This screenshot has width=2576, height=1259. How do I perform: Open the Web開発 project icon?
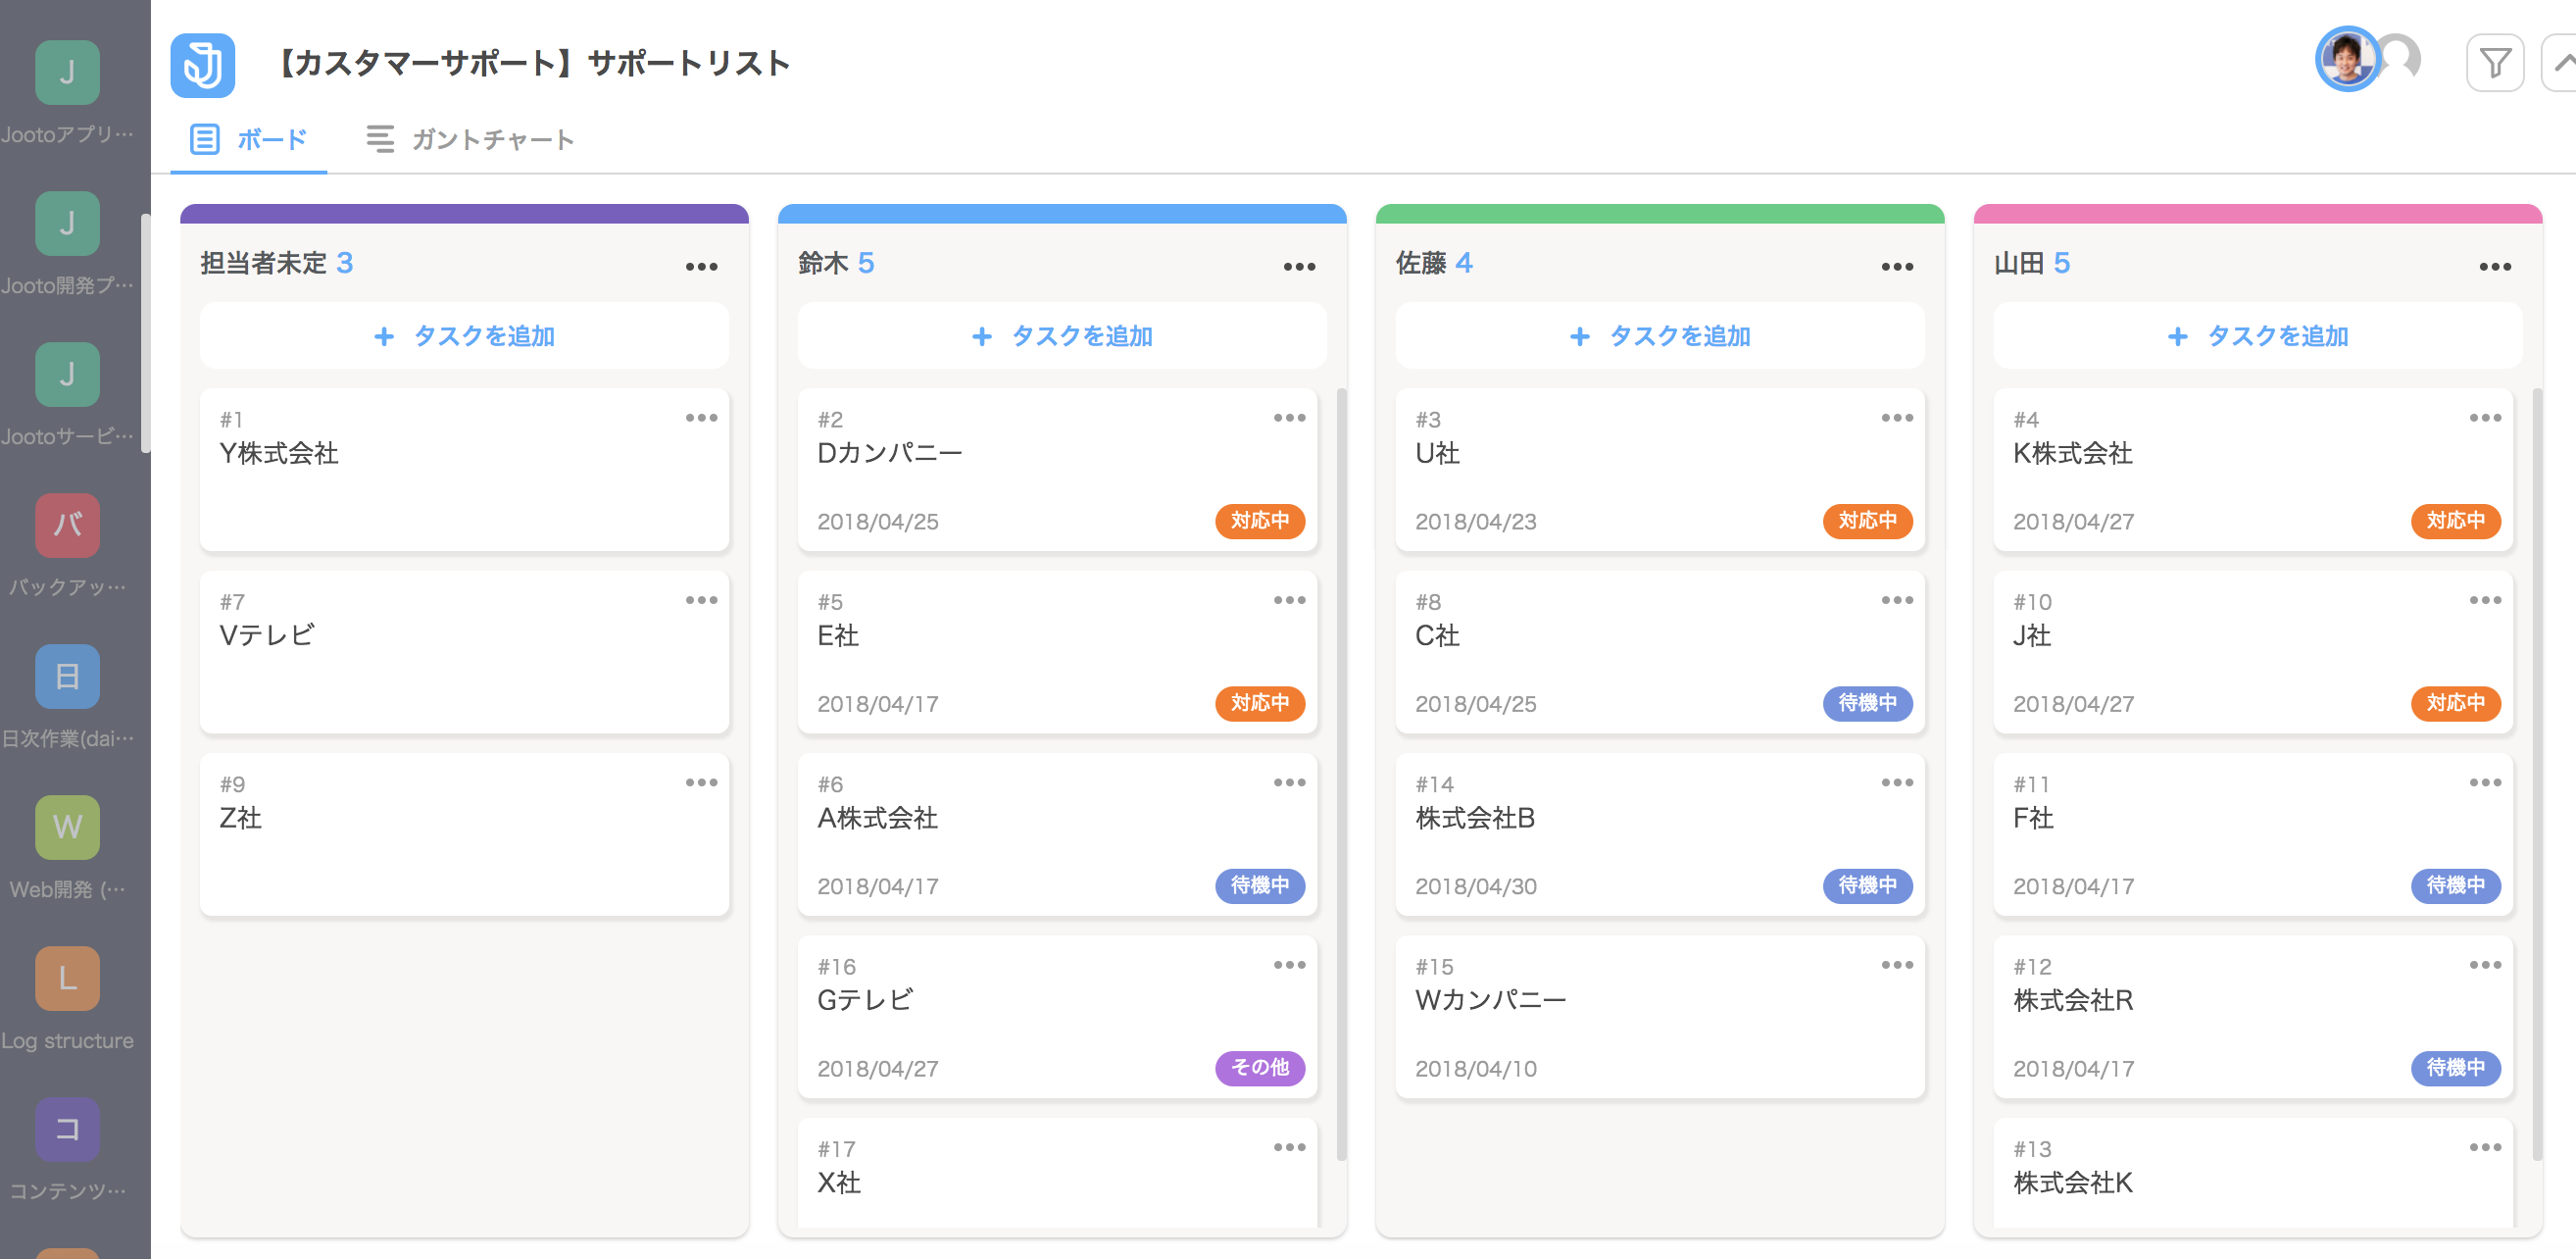click(67, 828)
